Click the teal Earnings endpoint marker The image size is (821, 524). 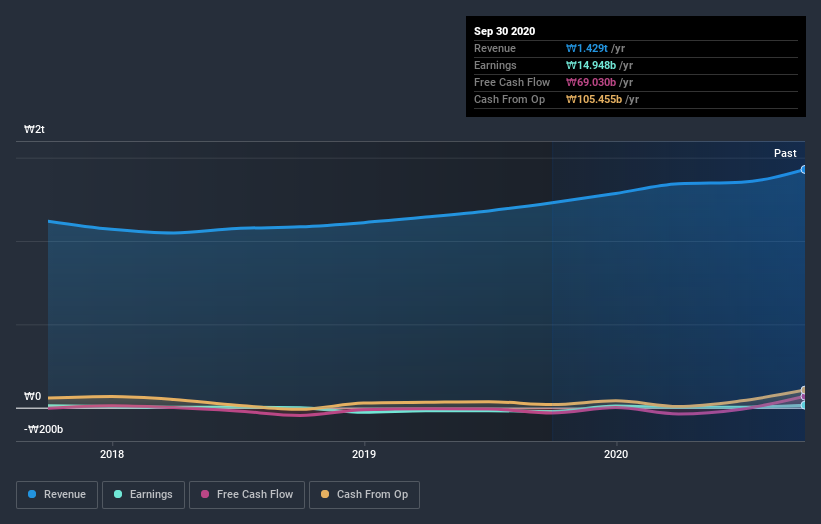pyautogui.click(x=803, y=405)
